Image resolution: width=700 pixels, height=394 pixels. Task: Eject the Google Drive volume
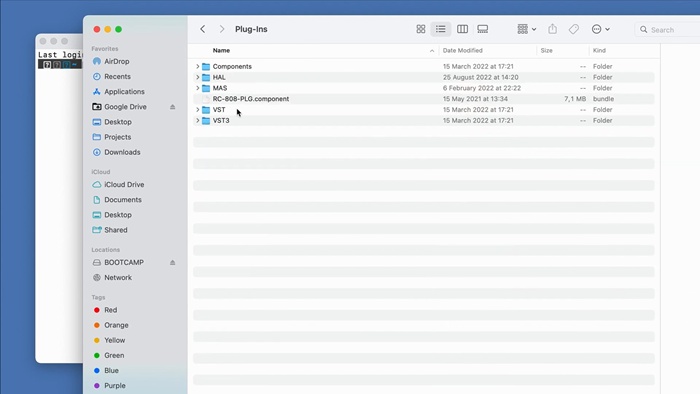click(172, 107)
